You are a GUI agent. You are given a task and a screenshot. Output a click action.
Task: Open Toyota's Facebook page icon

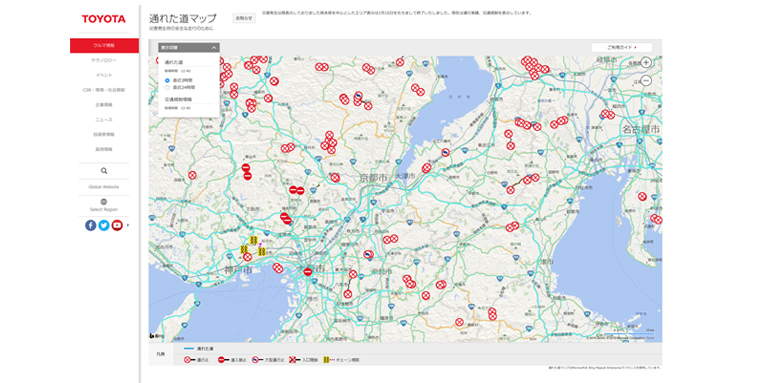[91, 225]
